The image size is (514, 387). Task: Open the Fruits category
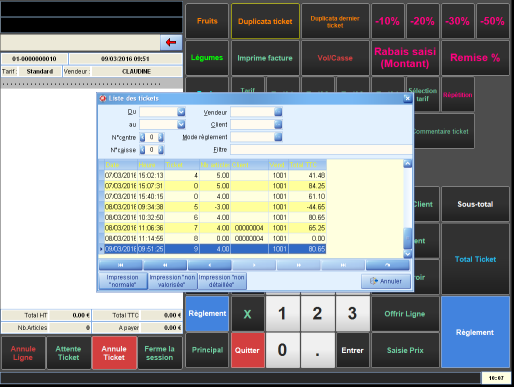click(207, 21)
